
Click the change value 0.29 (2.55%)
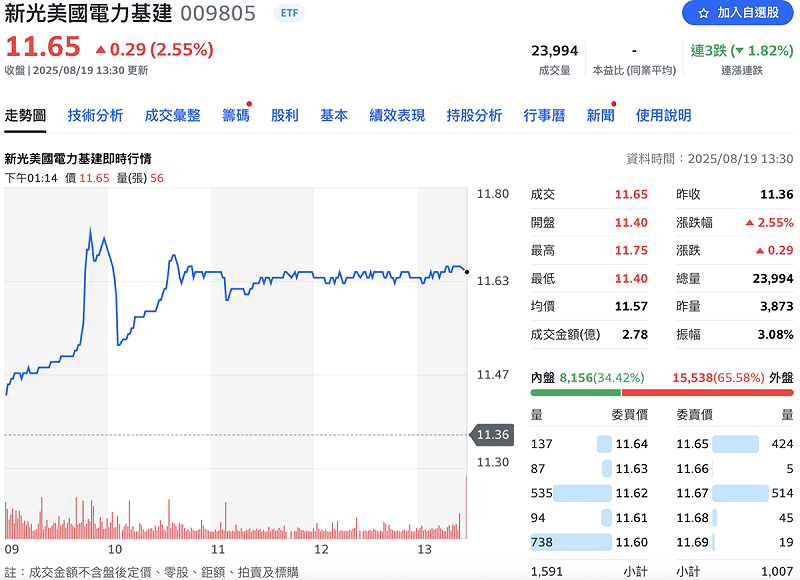click(x=155, y=49)
